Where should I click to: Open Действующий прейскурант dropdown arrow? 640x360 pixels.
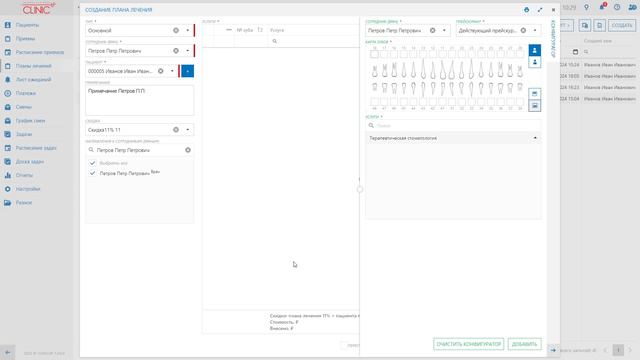pos(535,30)
